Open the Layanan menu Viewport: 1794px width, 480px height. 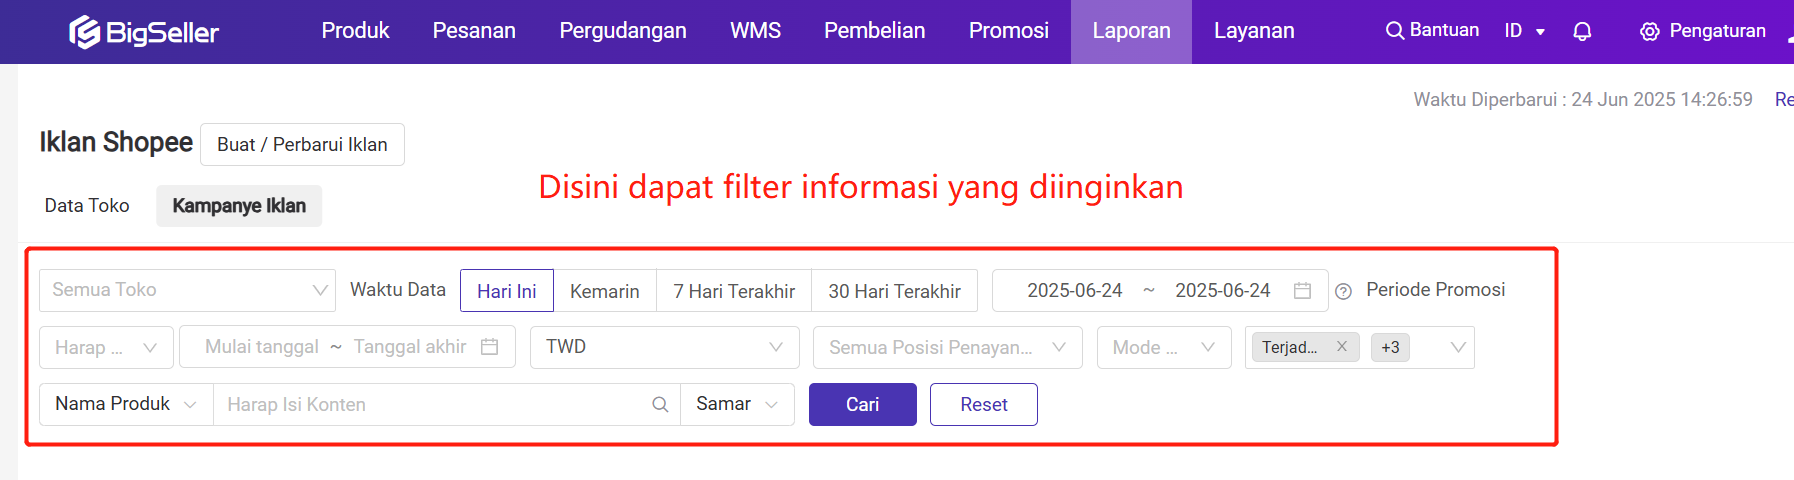pos(1254,31)
